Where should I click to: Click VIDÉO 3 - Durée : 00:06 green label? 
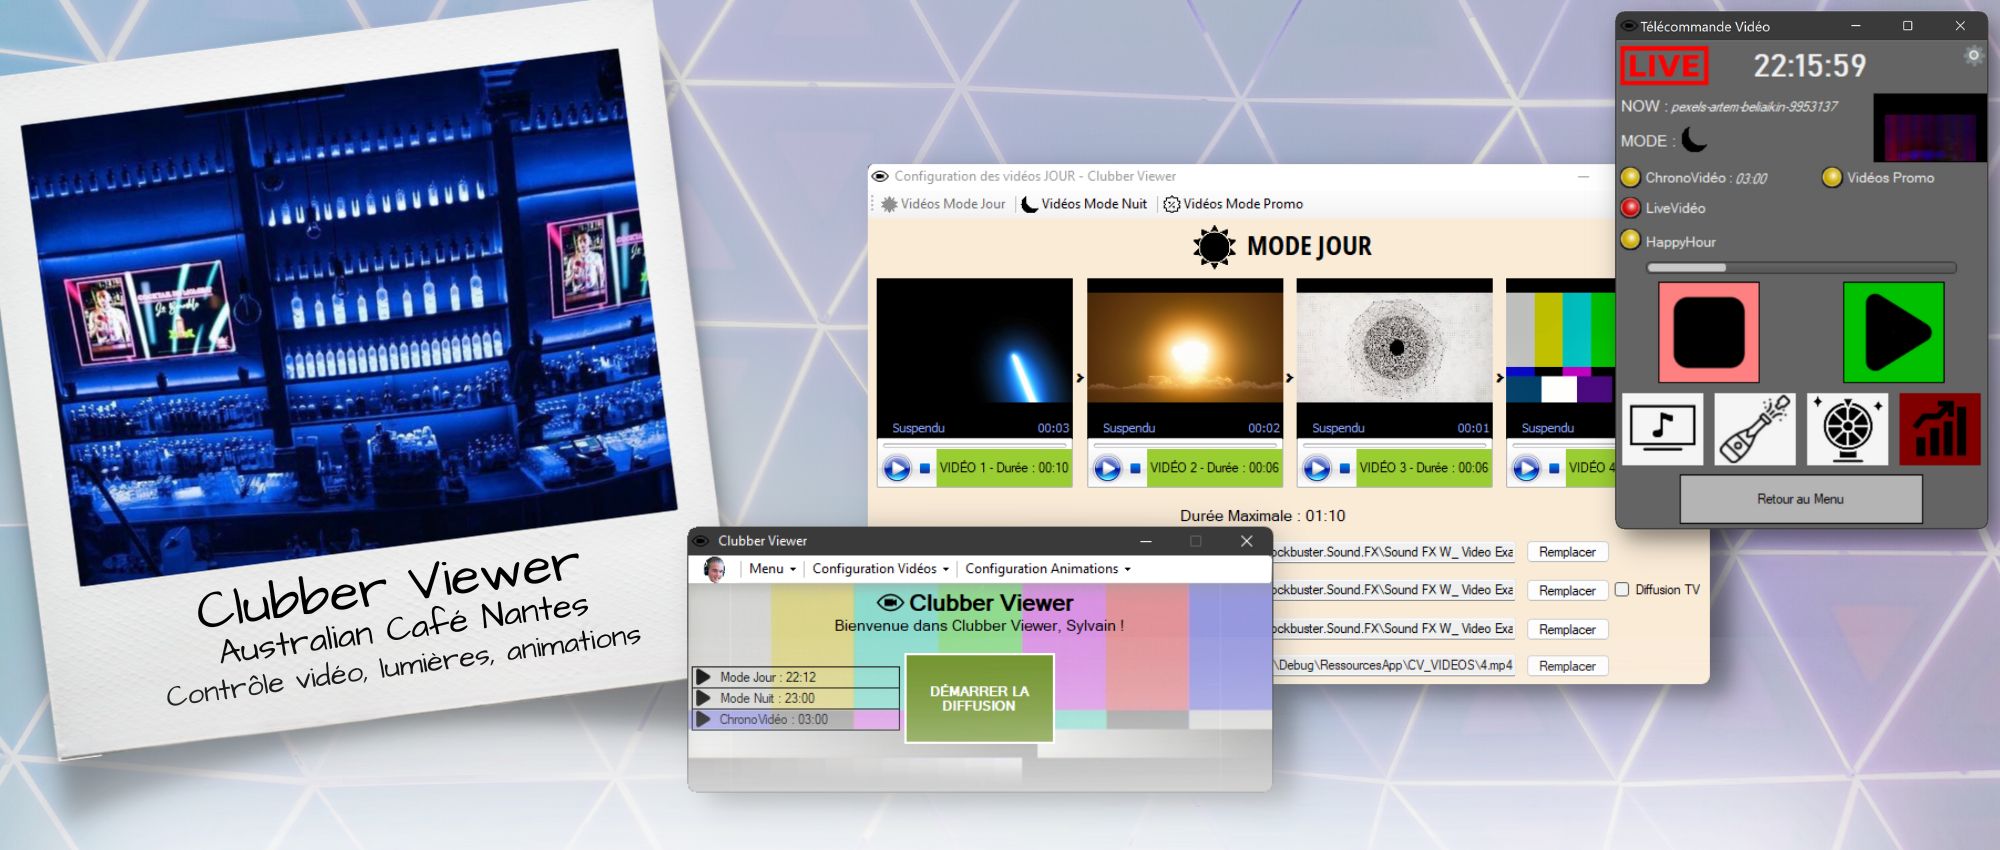click(1424, 468)
